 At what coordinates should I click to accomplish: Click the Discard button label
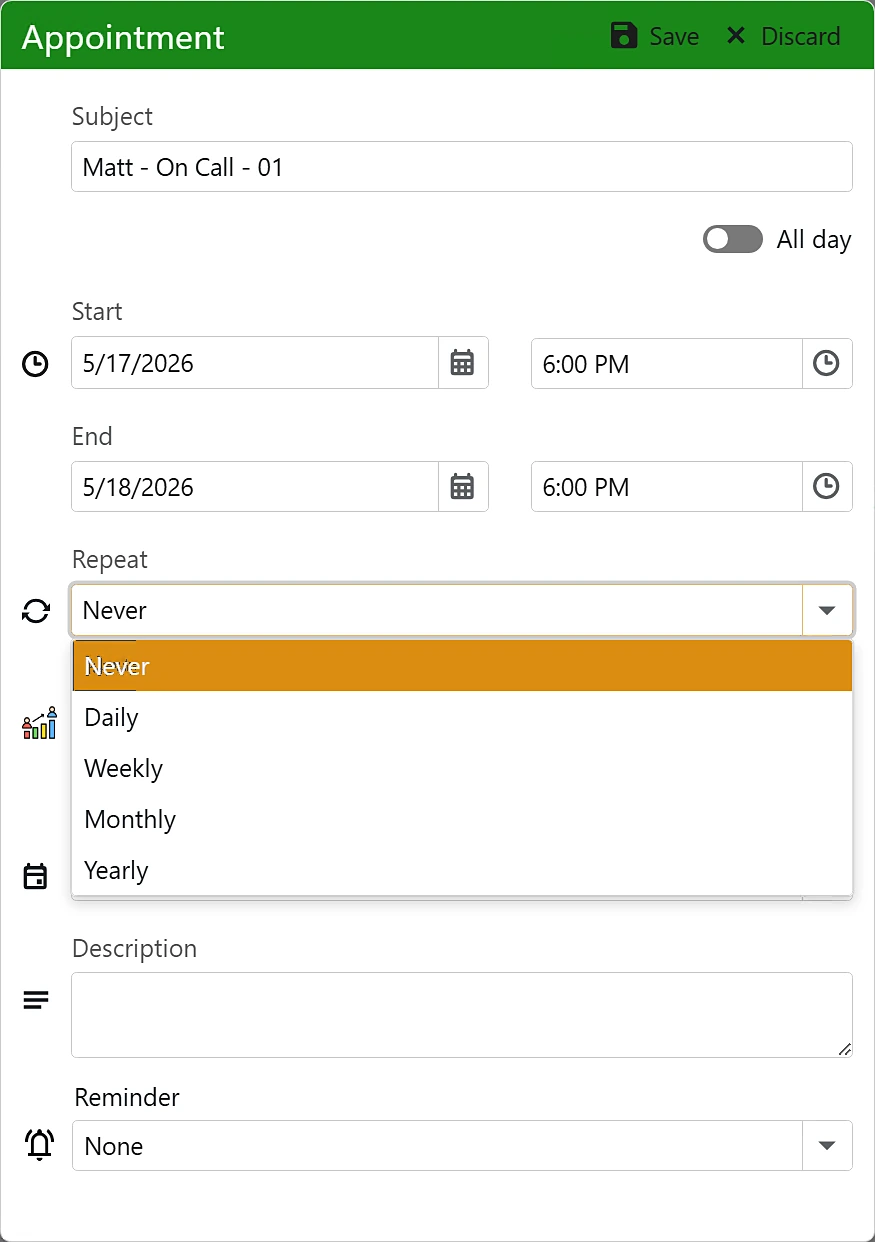pyautogui.click(x=801, y=37)
